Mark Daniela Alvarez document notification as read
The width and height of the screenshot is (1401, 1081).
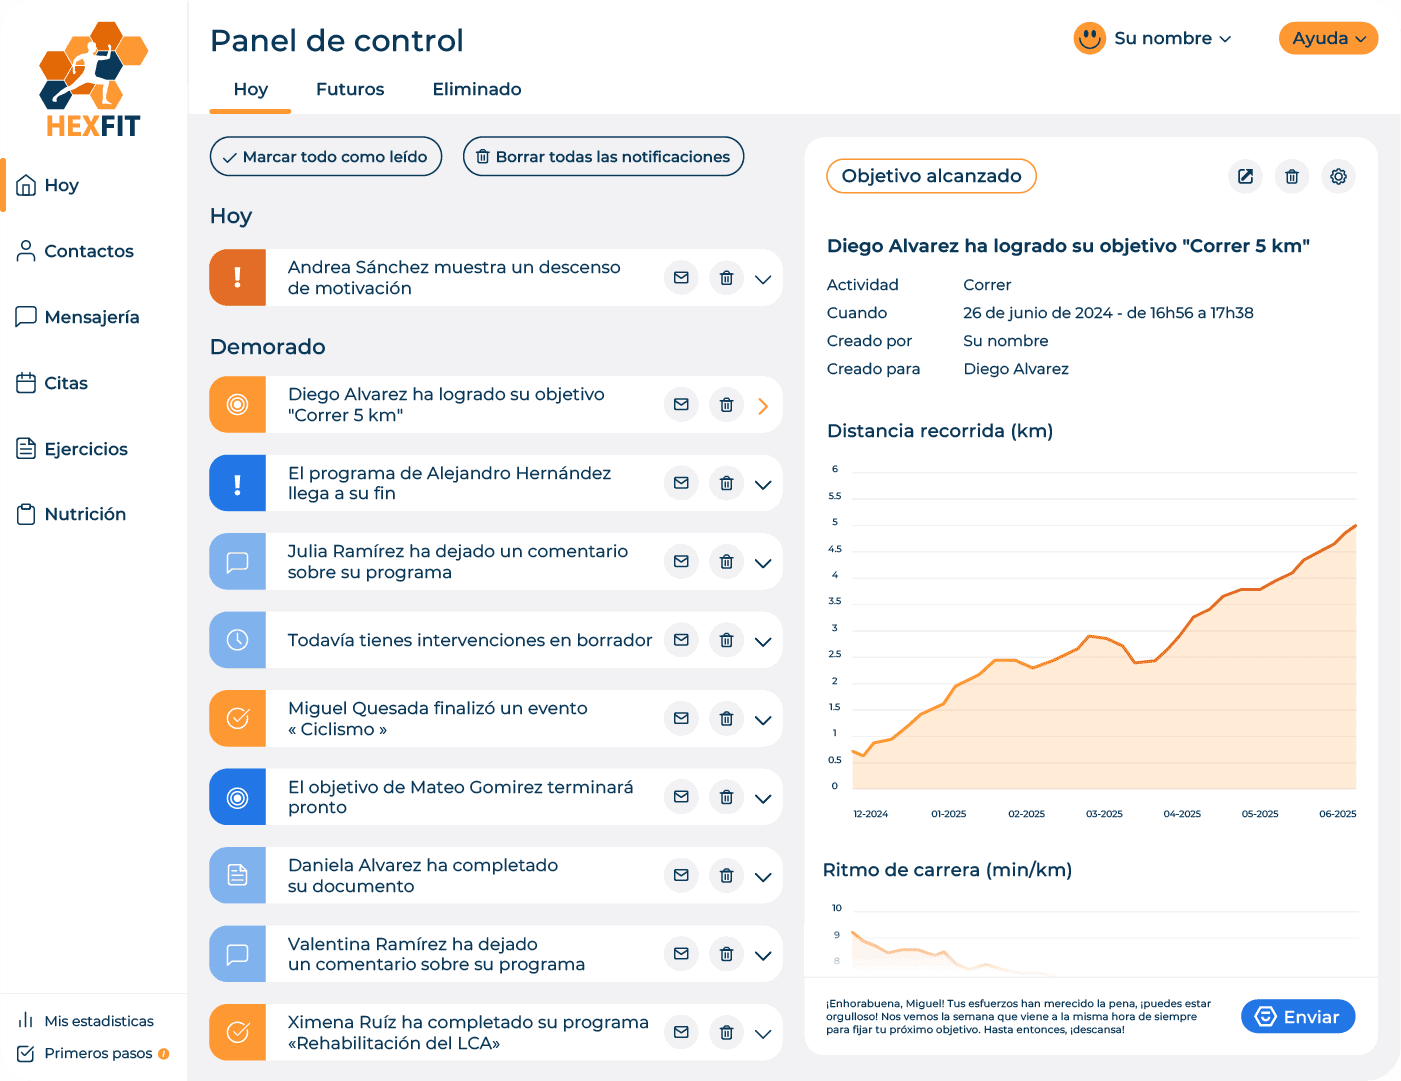tap(681, 876)
